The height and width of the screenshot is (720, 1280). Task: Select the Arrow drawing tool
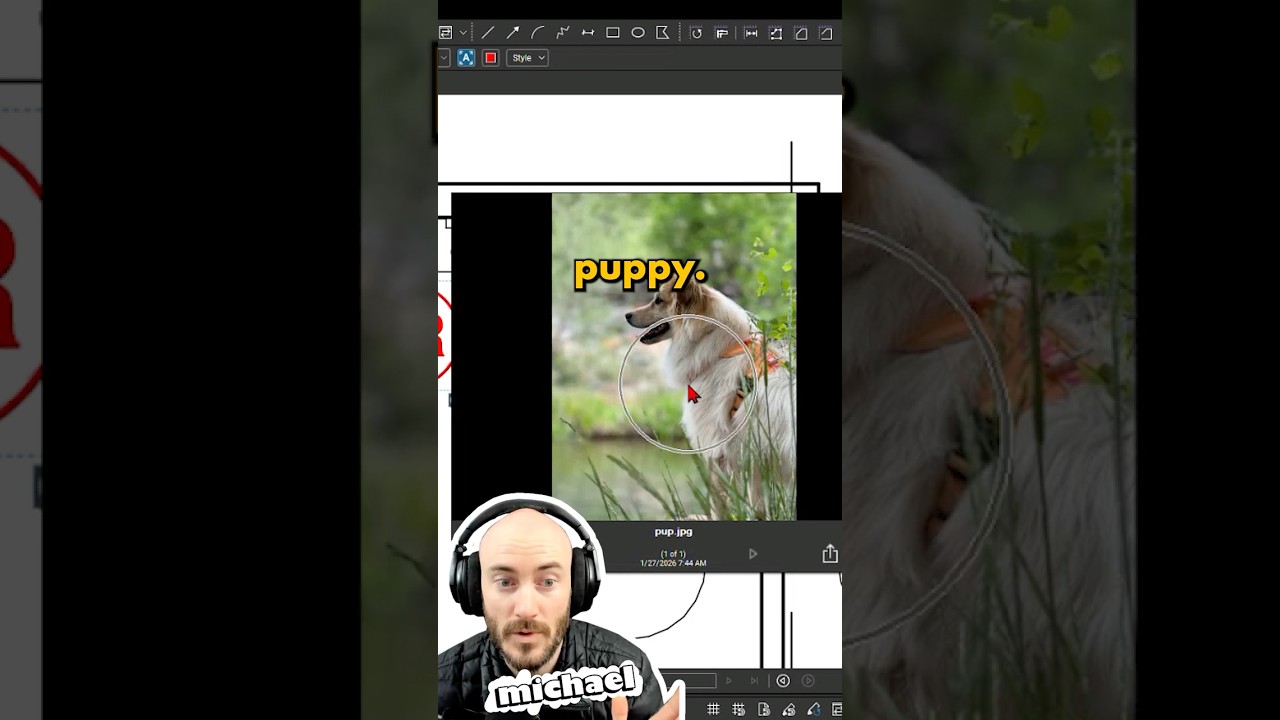pos(513,33)
